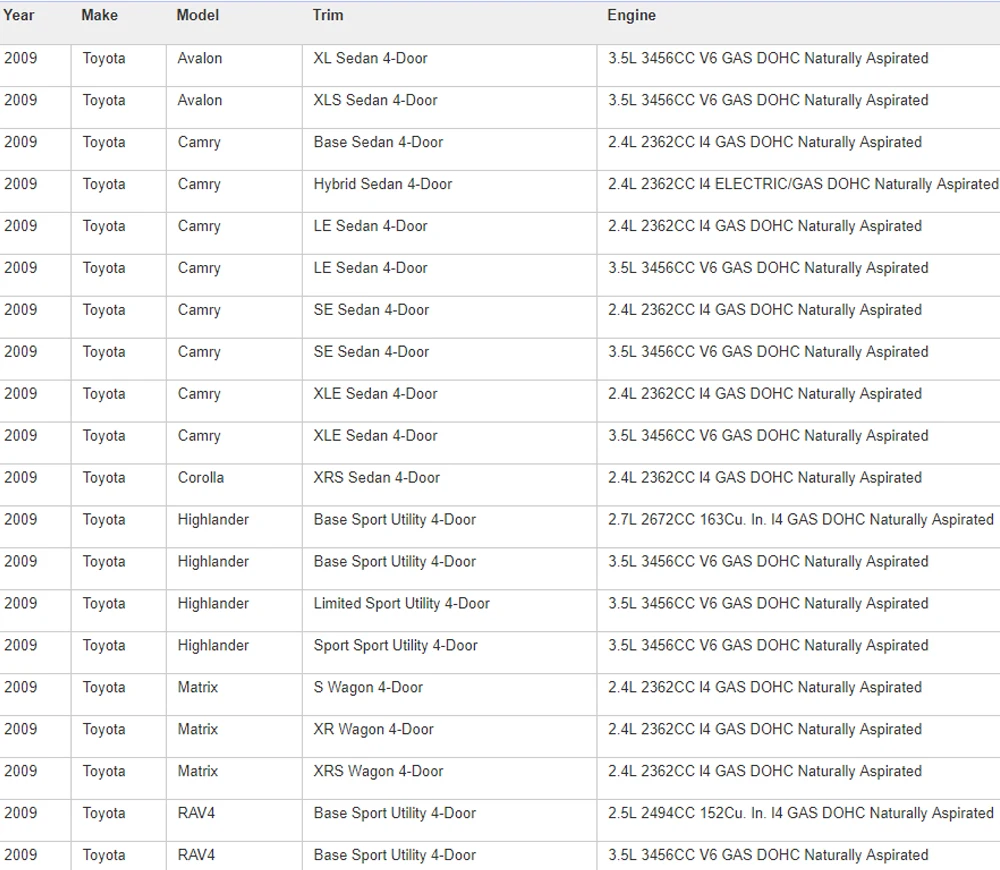Click the Year column header
The width and height of the screenshot is (1000, 870).
18,15
